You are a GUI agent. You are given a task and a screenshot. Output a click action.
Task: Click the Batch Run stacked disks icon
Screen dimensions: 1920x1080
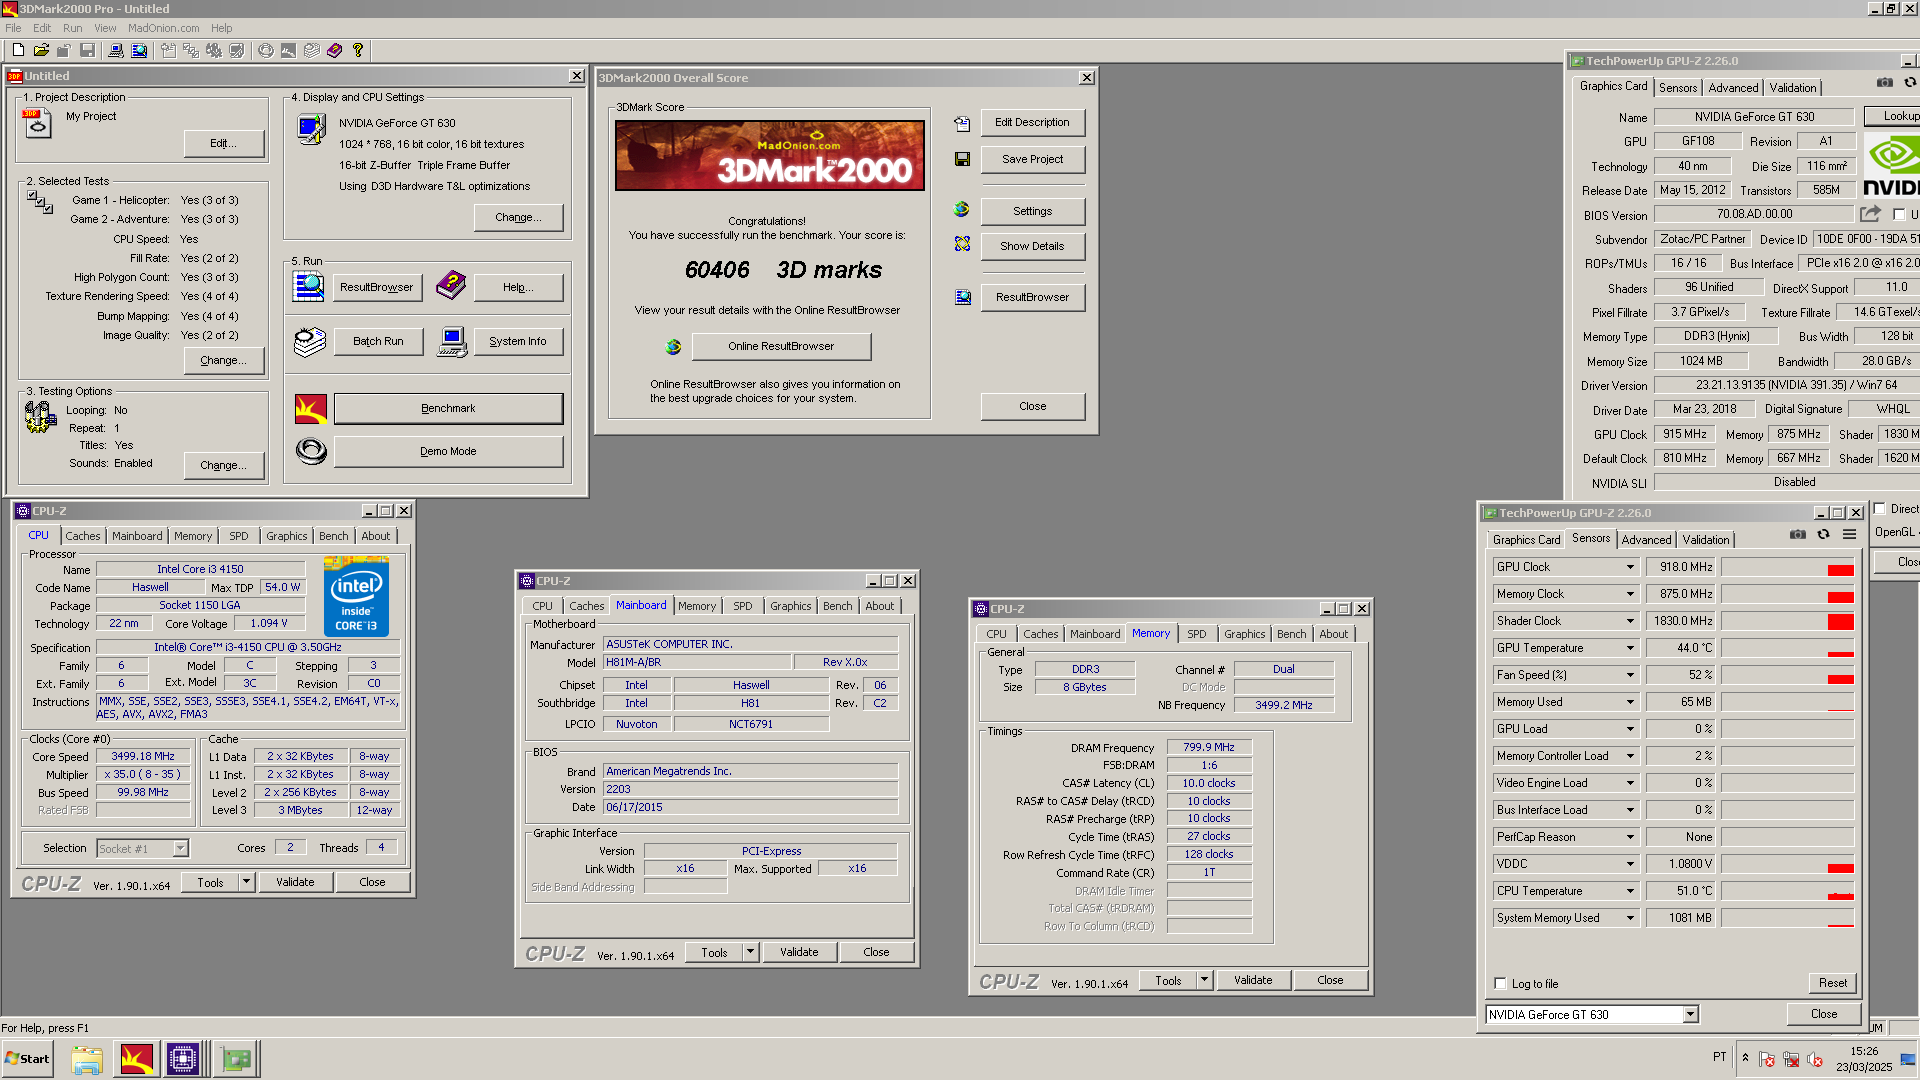(310, 341)
